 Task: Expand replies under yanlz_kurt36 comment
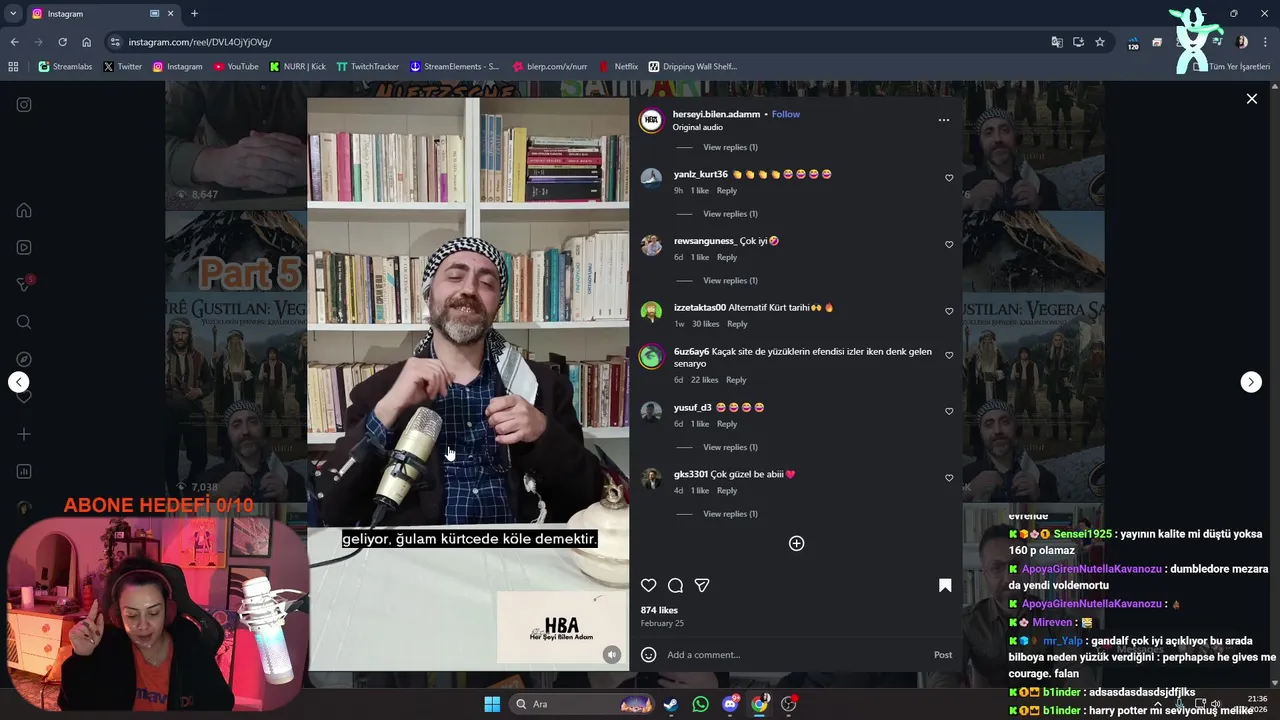point(730,214)
